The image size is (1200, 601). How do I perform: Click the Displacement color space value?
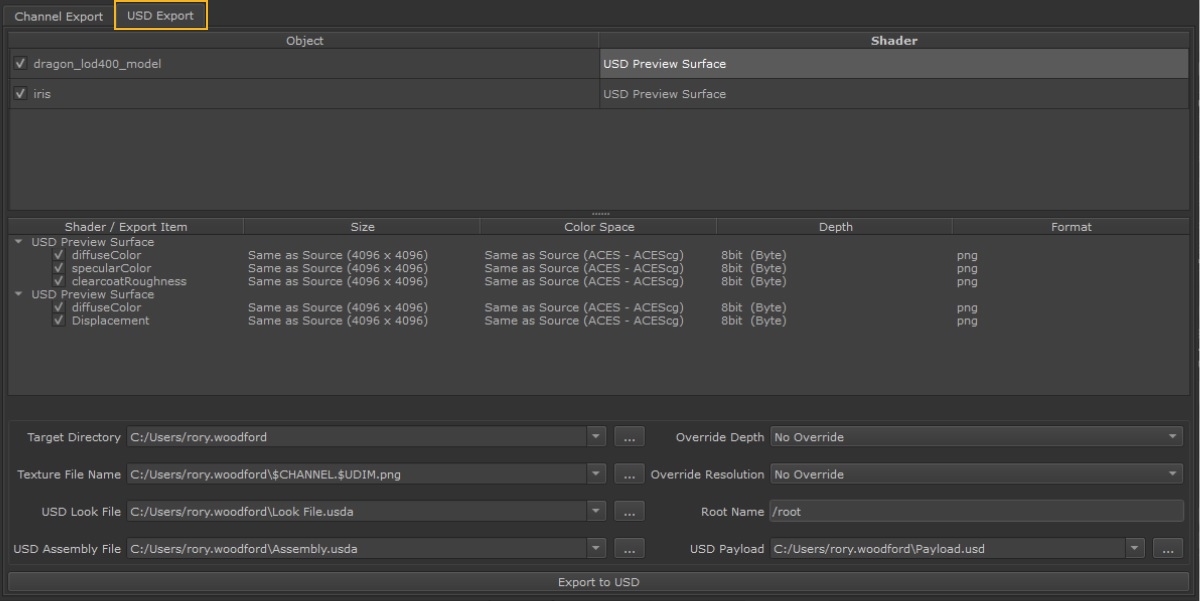[x=584, y=321]
